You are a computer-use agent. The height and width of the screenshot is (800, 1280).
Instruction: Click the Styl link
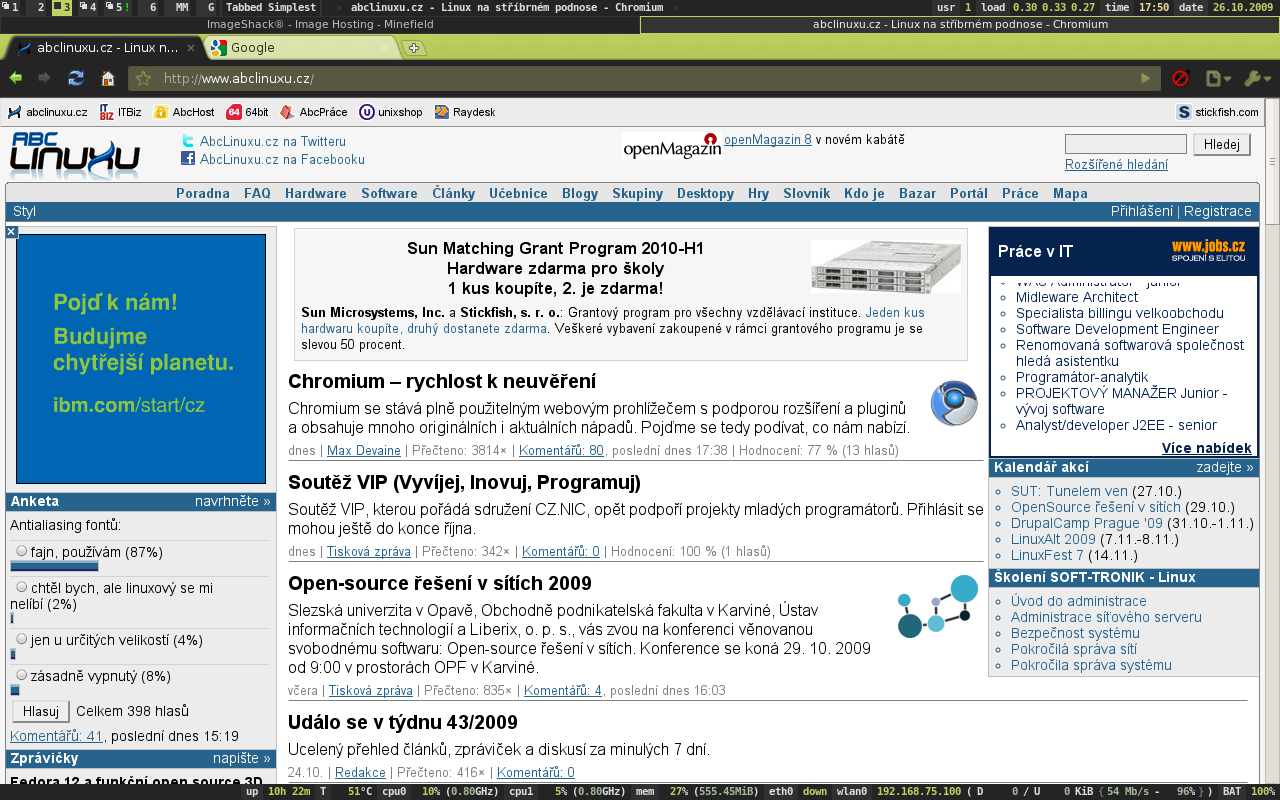coord(24,211)
